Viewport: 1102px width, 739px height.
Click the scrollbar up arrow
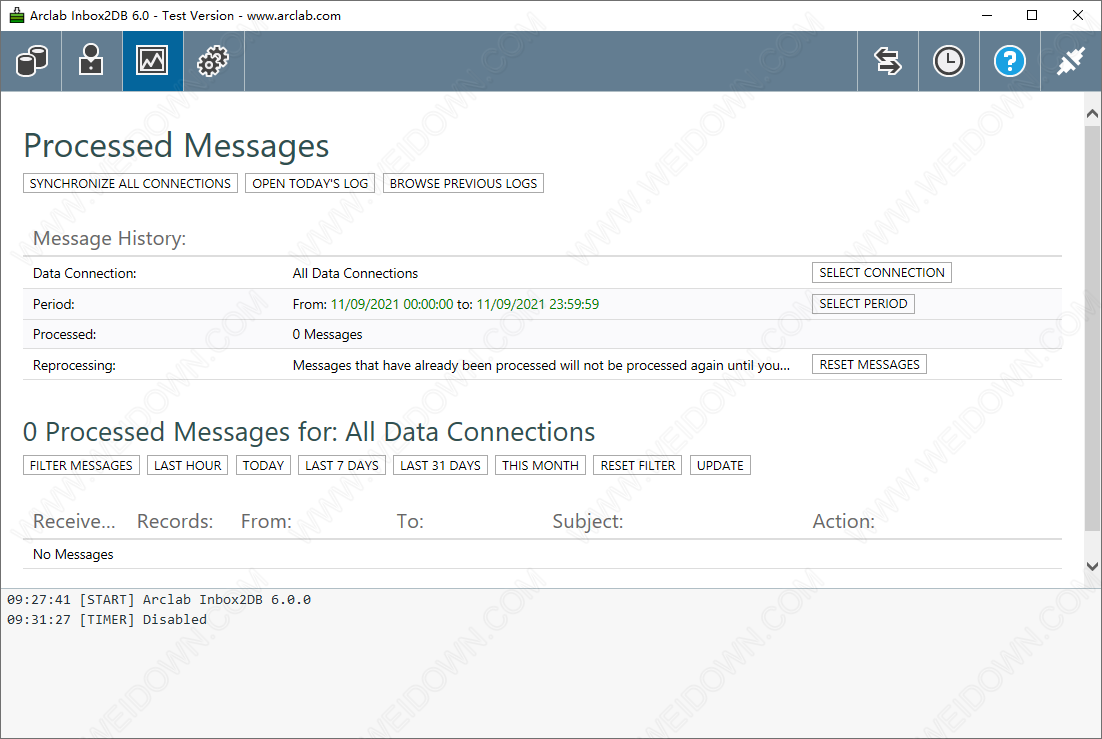click(1092, 113)
